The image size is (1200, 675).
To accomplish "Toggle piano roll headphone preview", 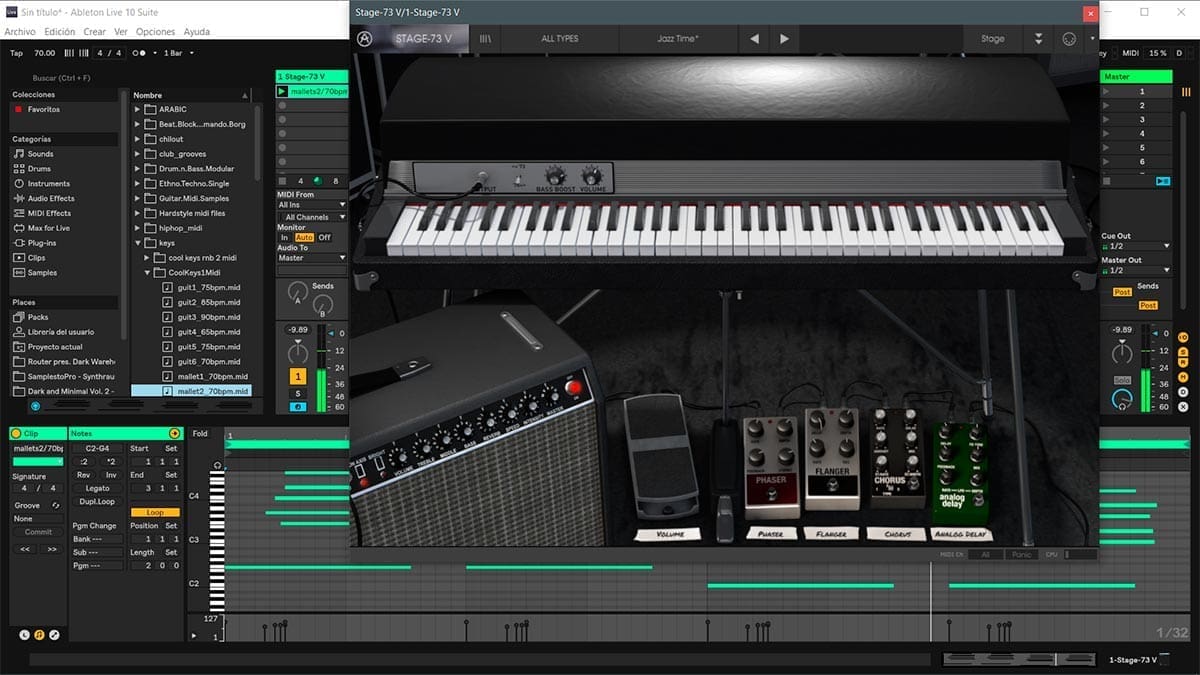I will [217, 465].
